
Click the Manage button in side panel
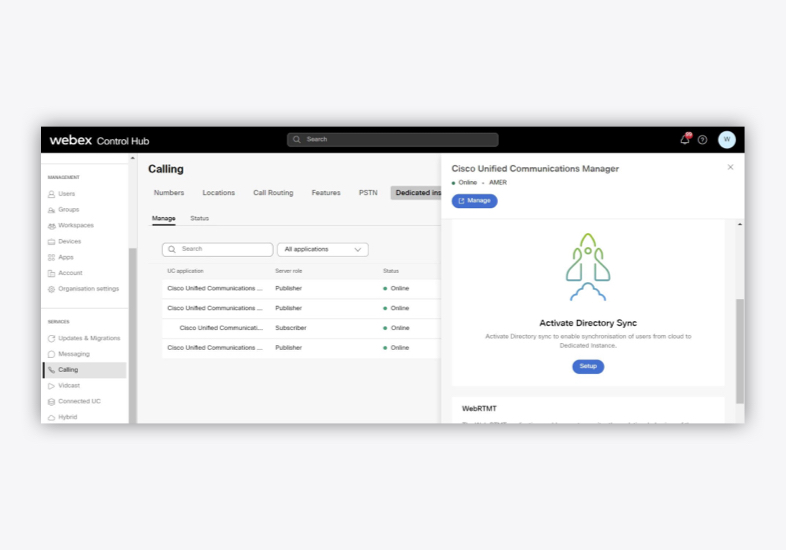474,201
